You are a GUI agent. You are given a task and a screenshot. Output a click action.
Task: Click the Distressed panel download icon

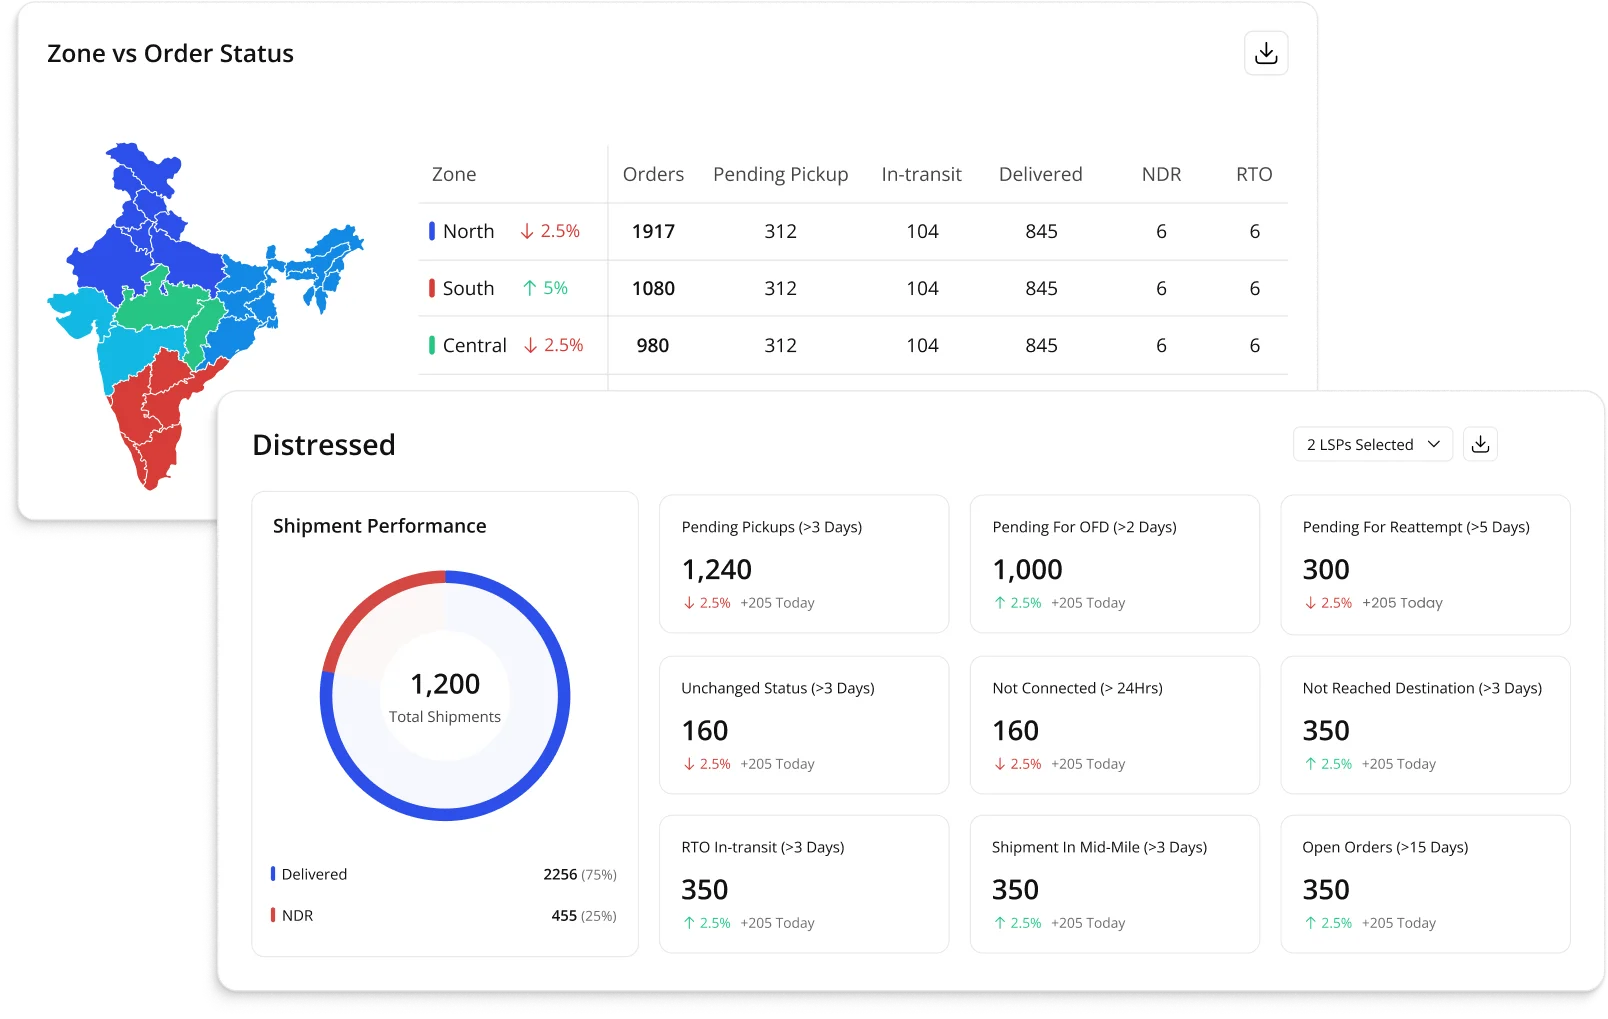(x=1480, y=444)
